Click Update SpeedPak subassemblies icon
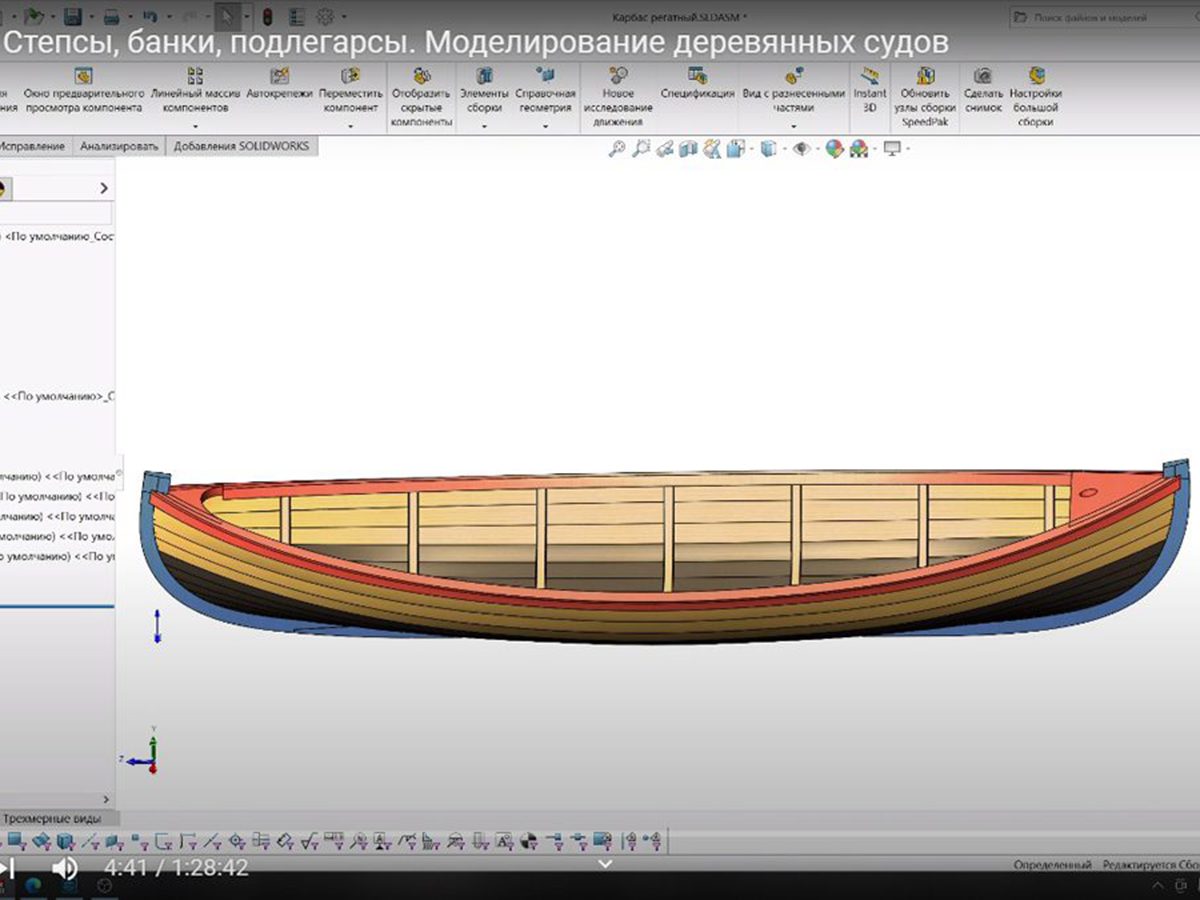Screen dimensions: 1200x900 coord(925,76)
